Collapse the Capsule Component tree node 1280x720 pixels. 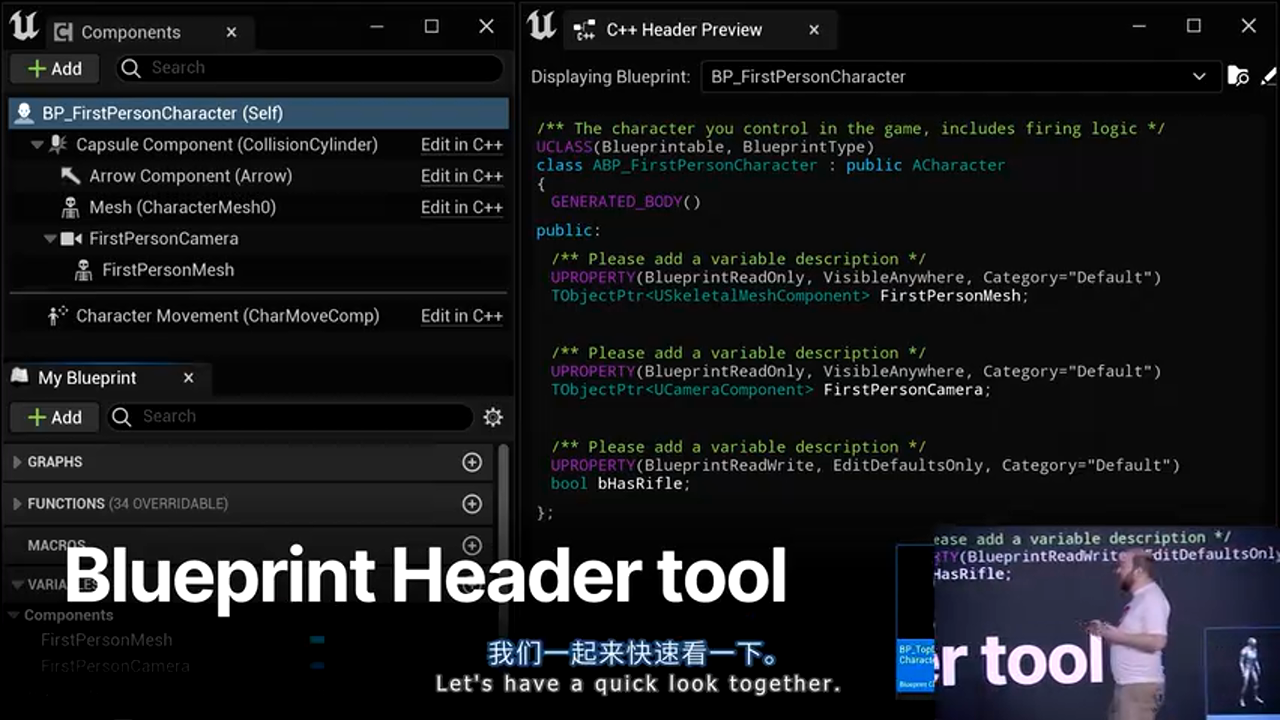tap(37, 145)
